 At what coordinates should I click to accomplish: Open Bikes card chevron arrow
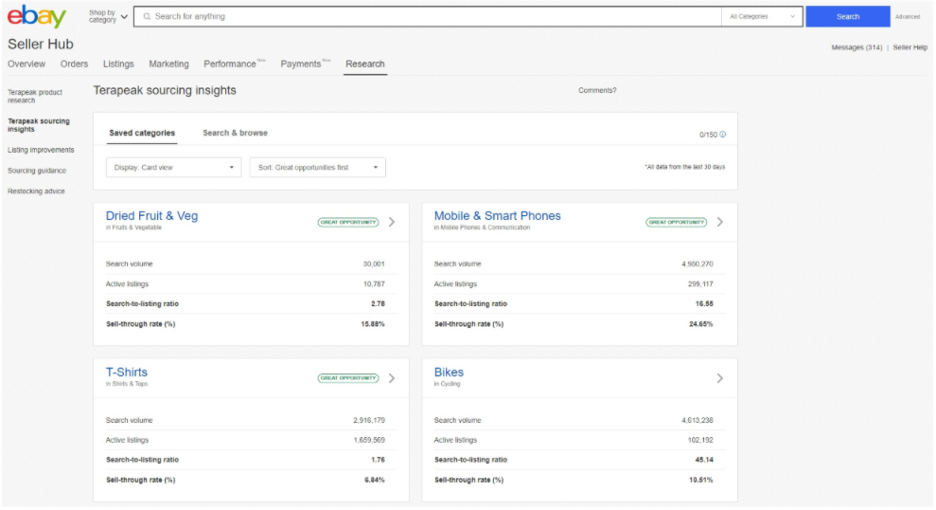tap(720, 378)
